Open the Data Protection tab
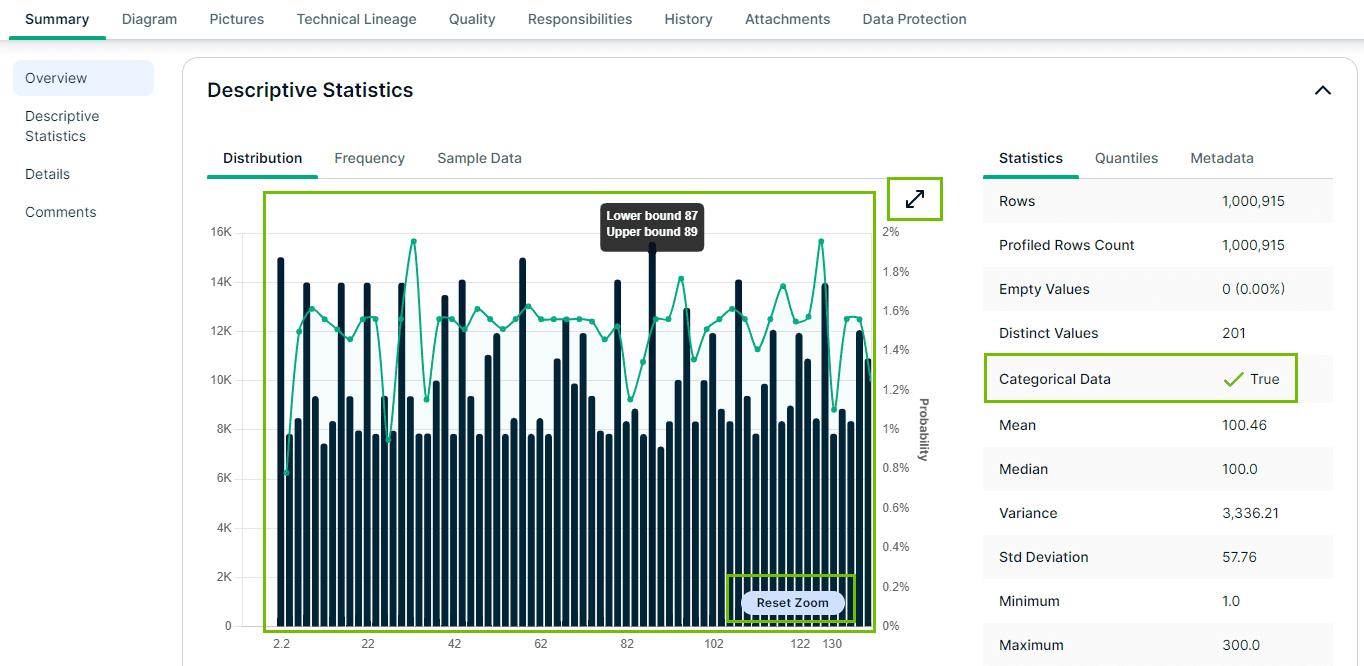This screenshot has height=666, width=1364. [x=913, y=19]
